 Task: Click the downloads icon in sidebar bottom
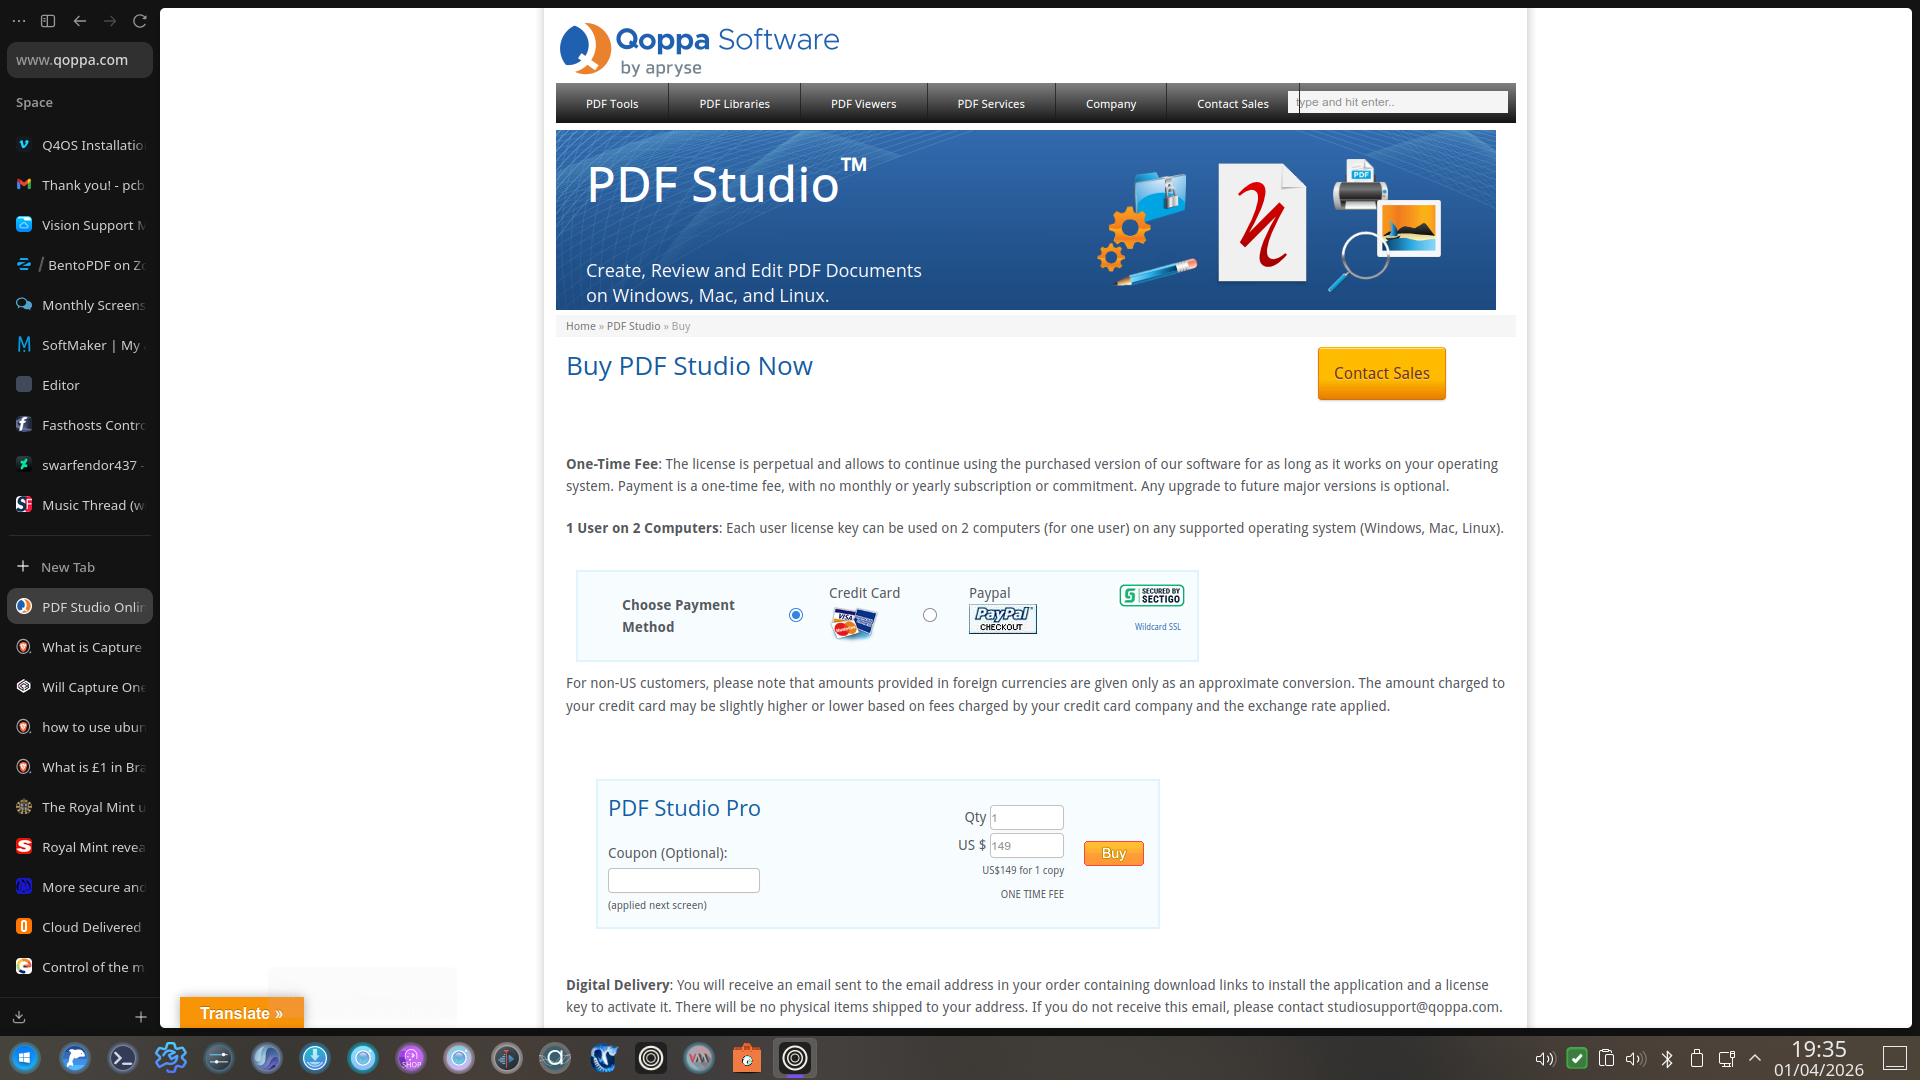pos(19,1017)
